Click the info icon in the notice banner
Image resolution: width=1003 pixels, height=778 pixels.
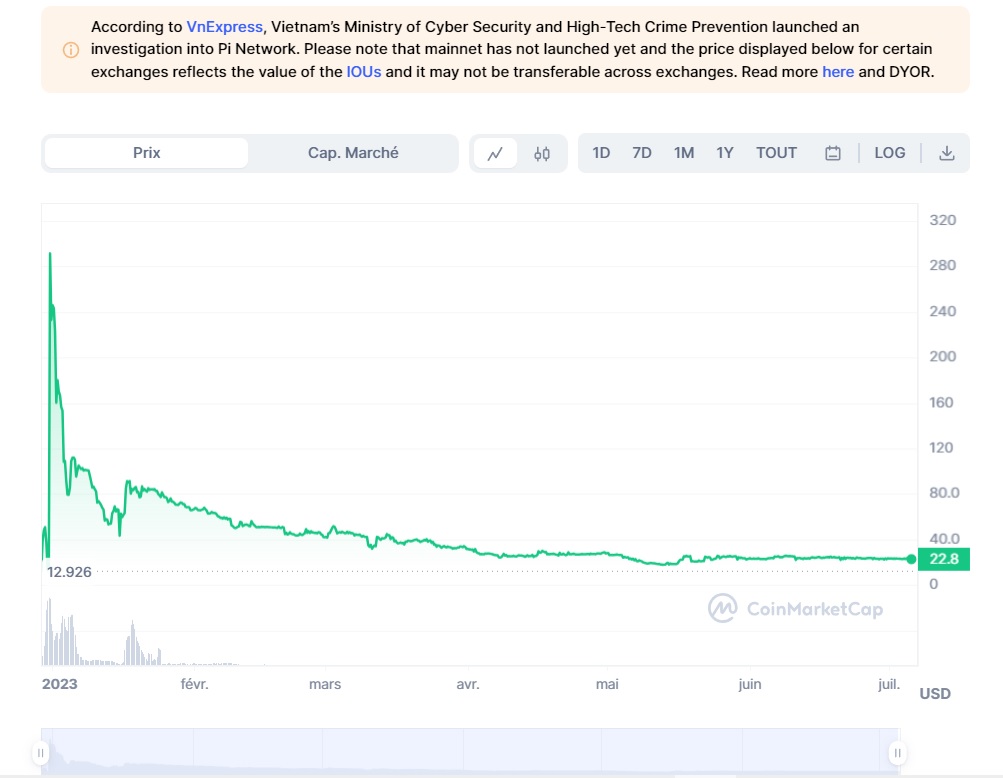tap(71, 50)
